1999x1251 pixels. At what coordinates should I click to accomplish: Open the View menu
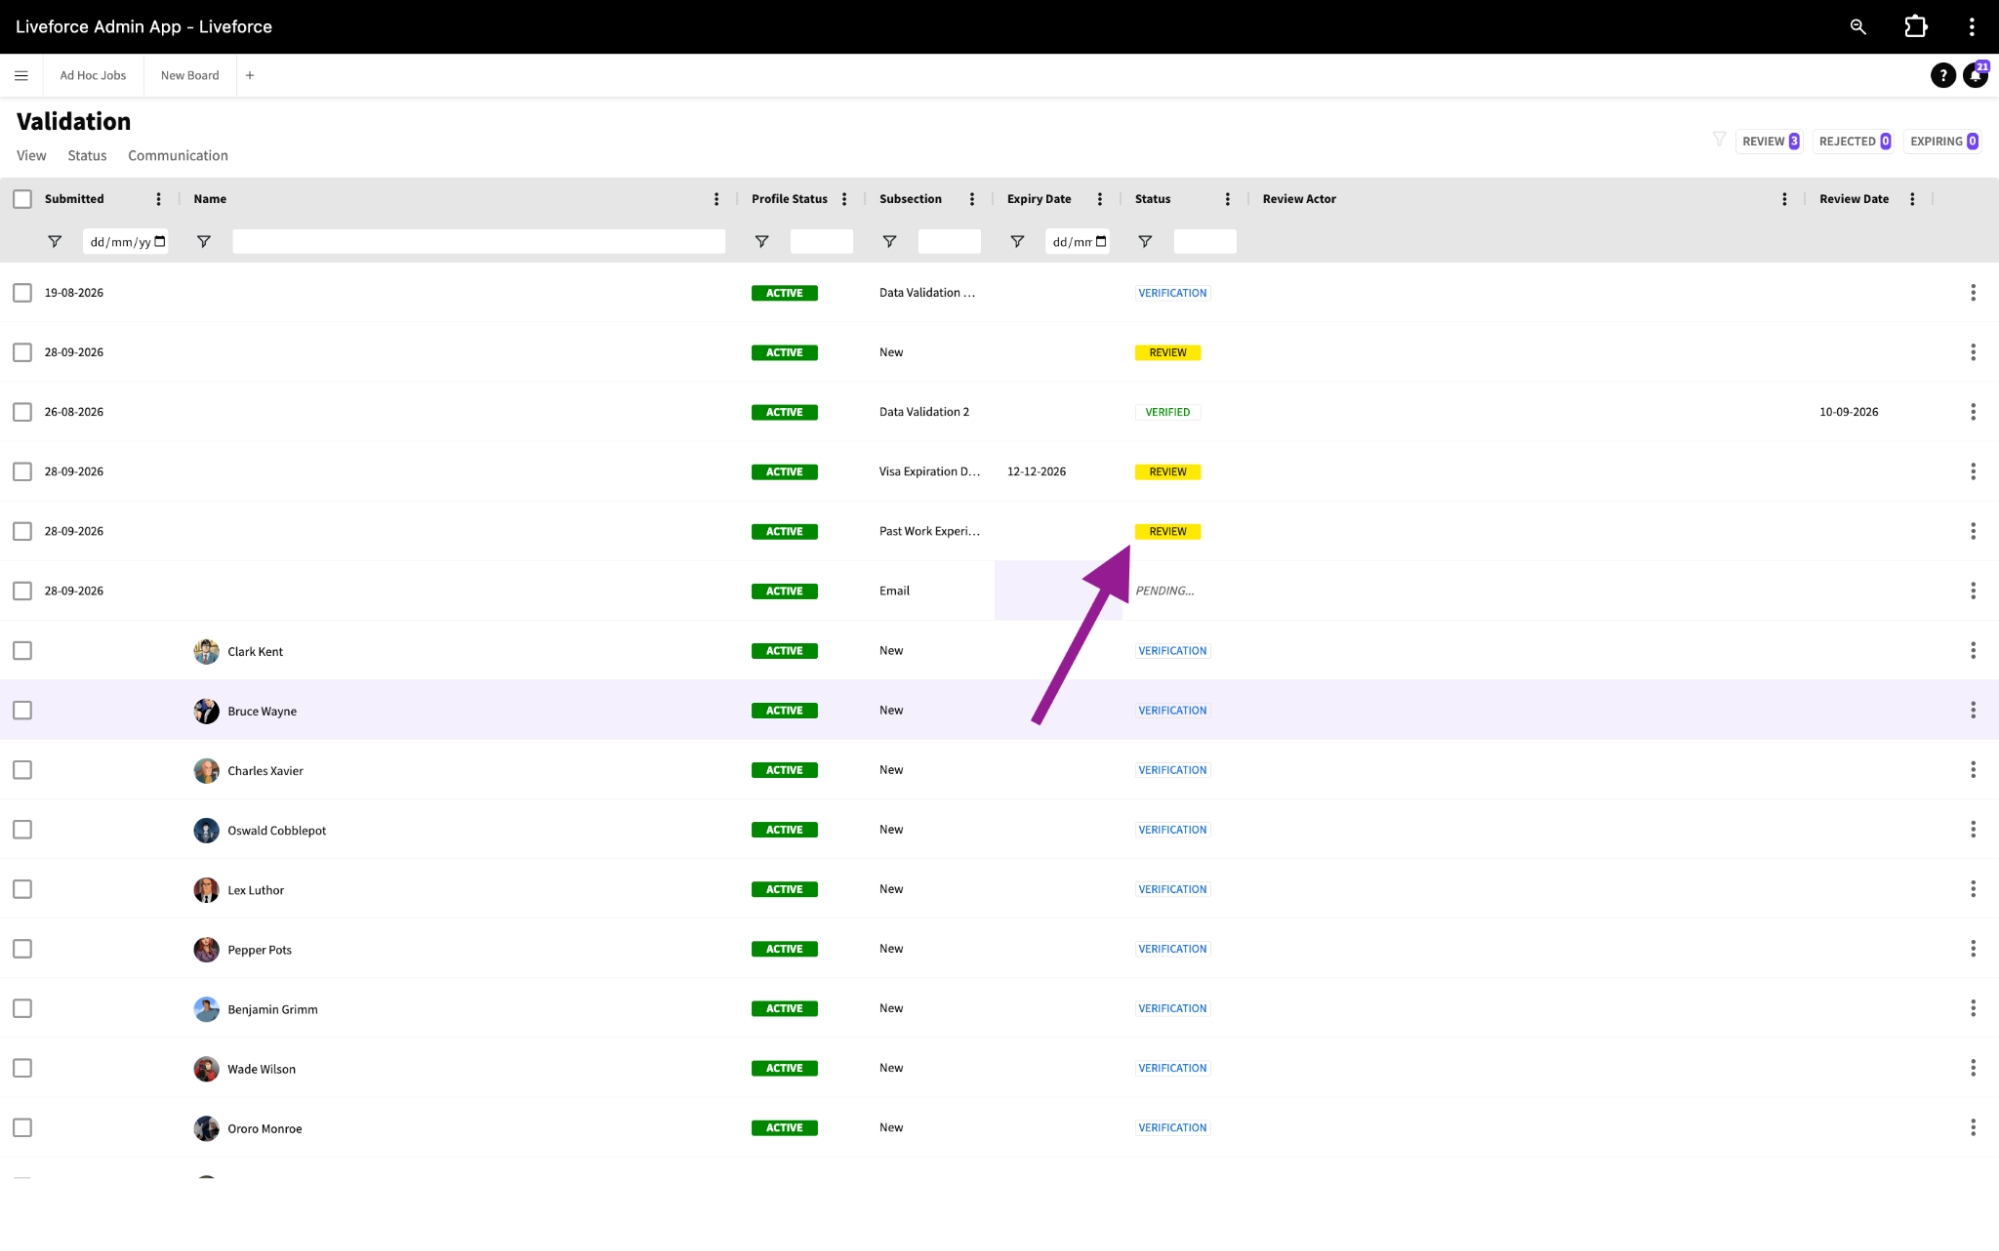tap(31, 155)
